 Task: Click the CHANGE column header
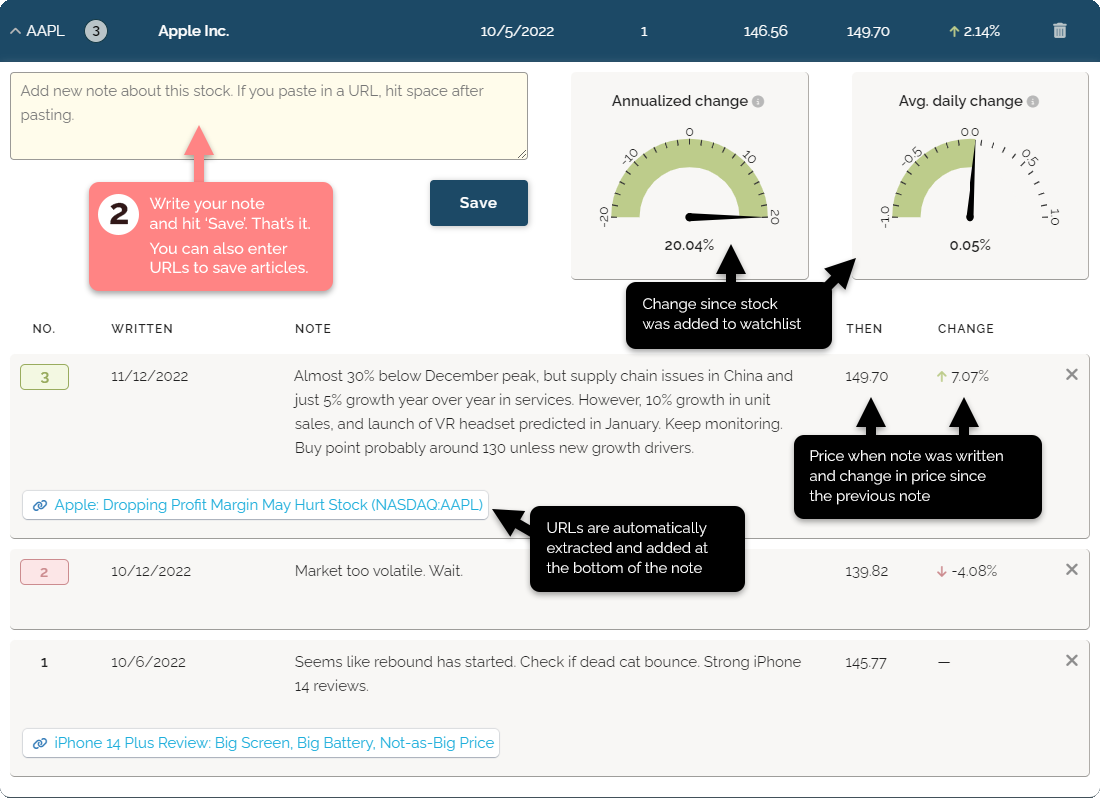966,329
